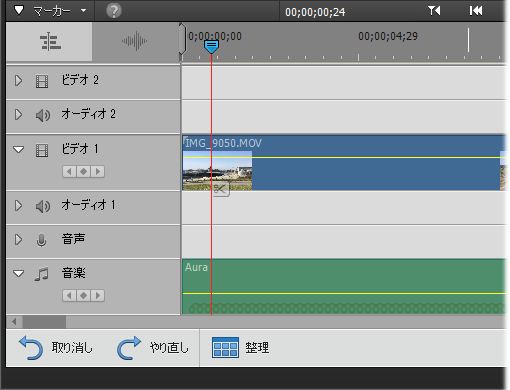Select the blue playhead marker on ruler

pyautogui.click(x=211, y=47)
